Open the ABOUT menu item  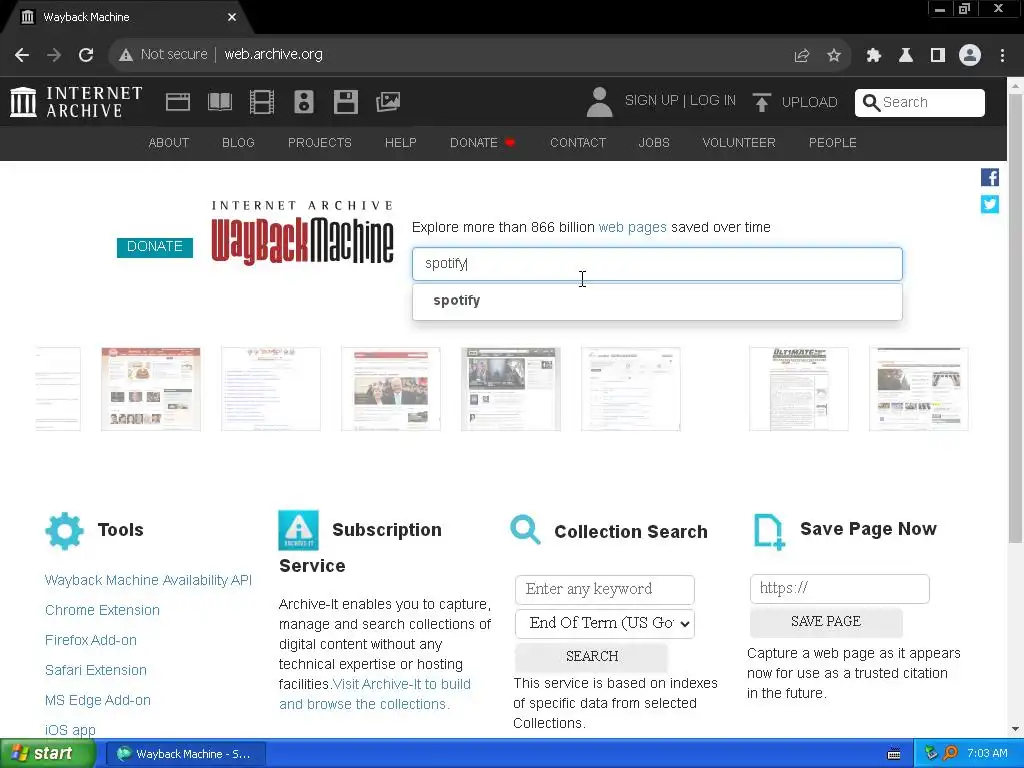pos(168,142)
